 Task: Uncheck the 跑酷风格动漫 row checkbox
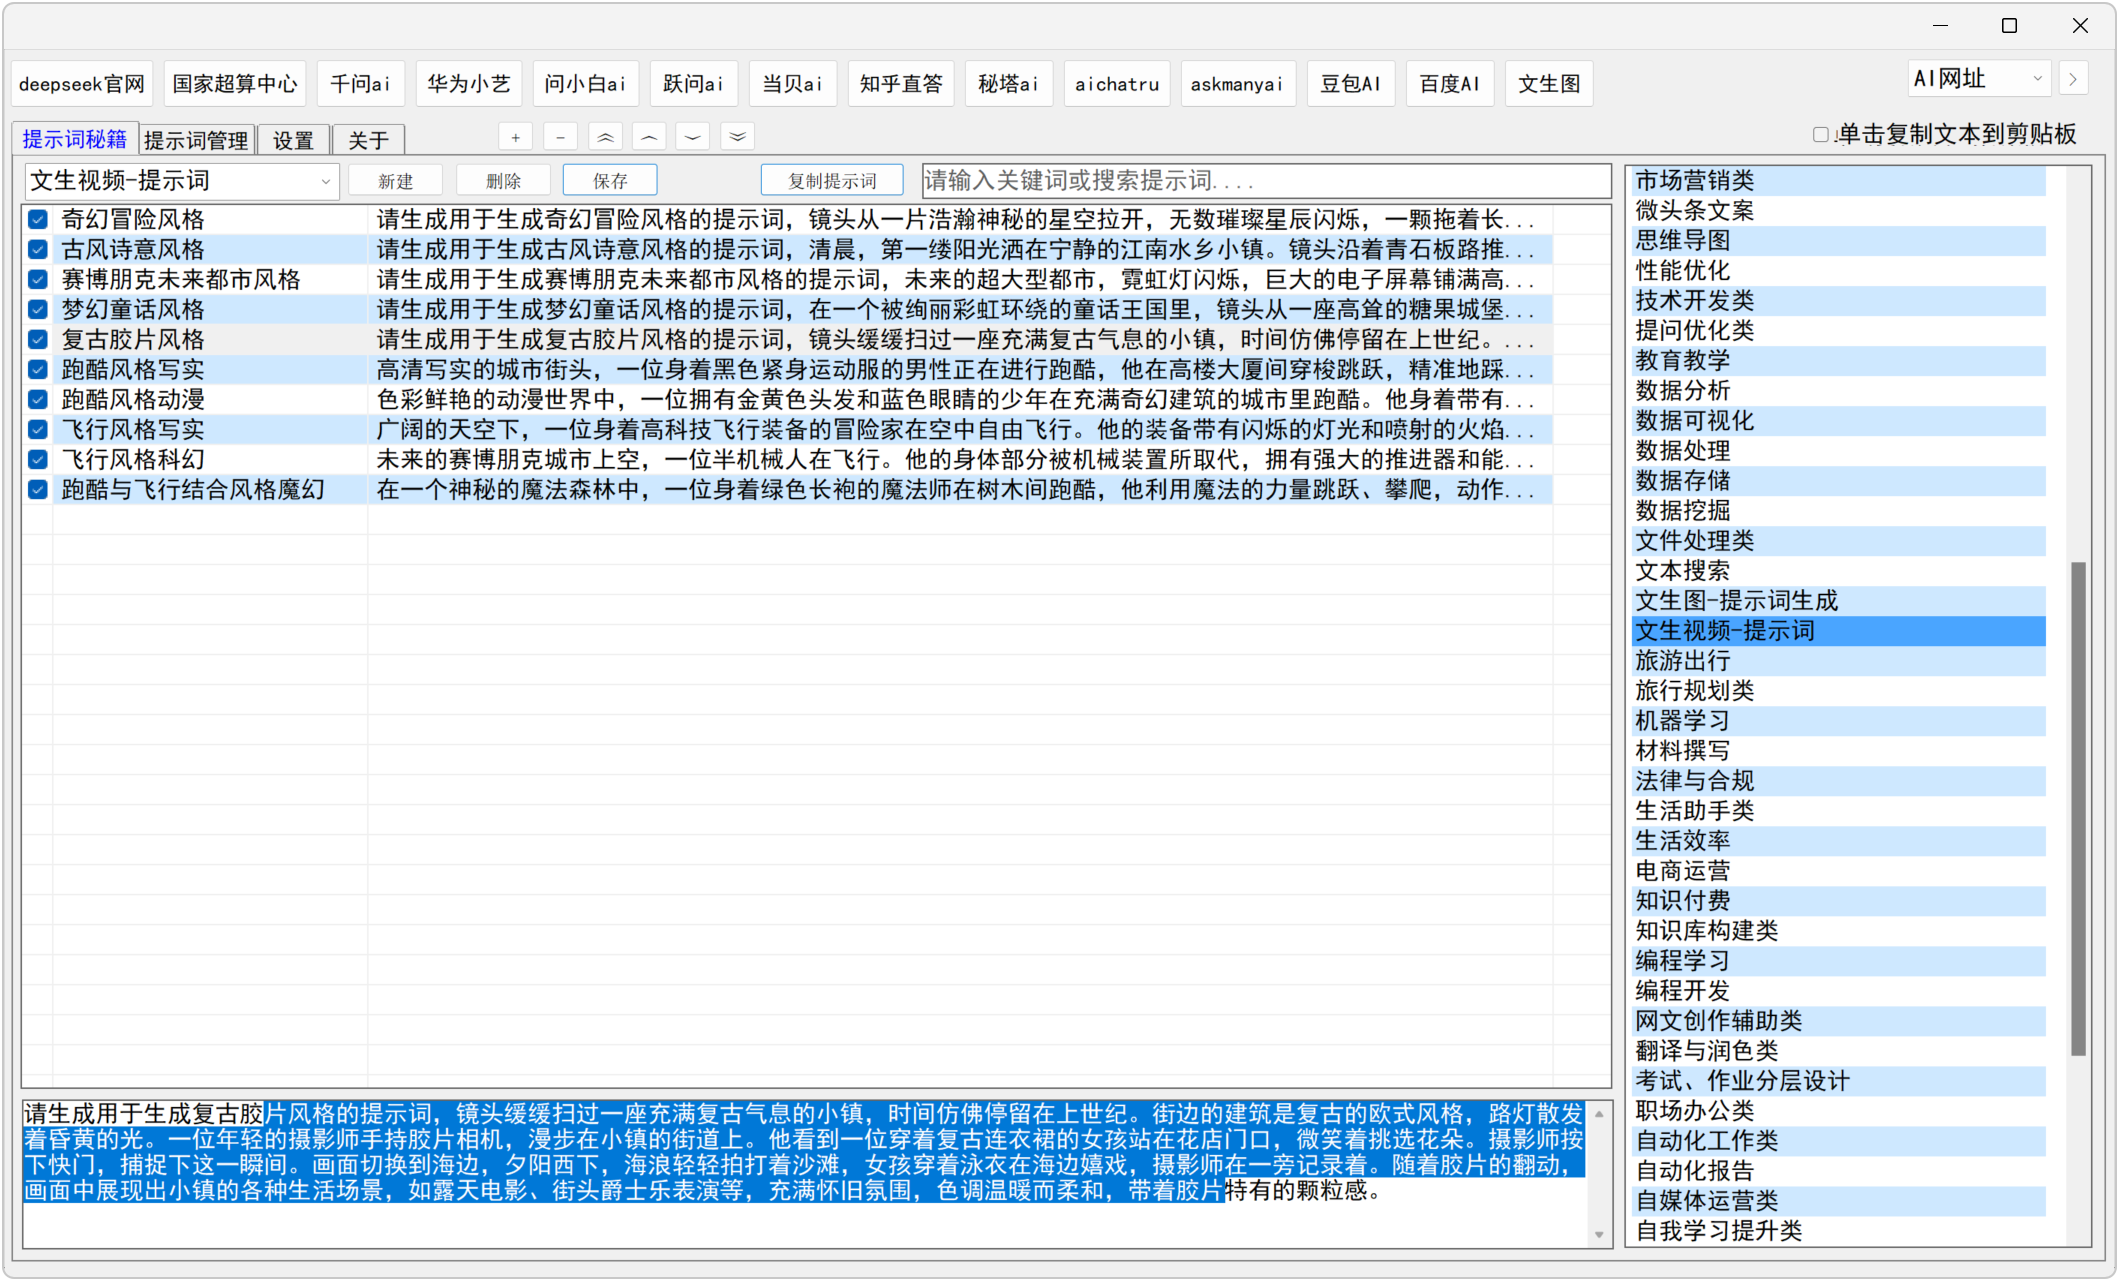click(38, 400)
